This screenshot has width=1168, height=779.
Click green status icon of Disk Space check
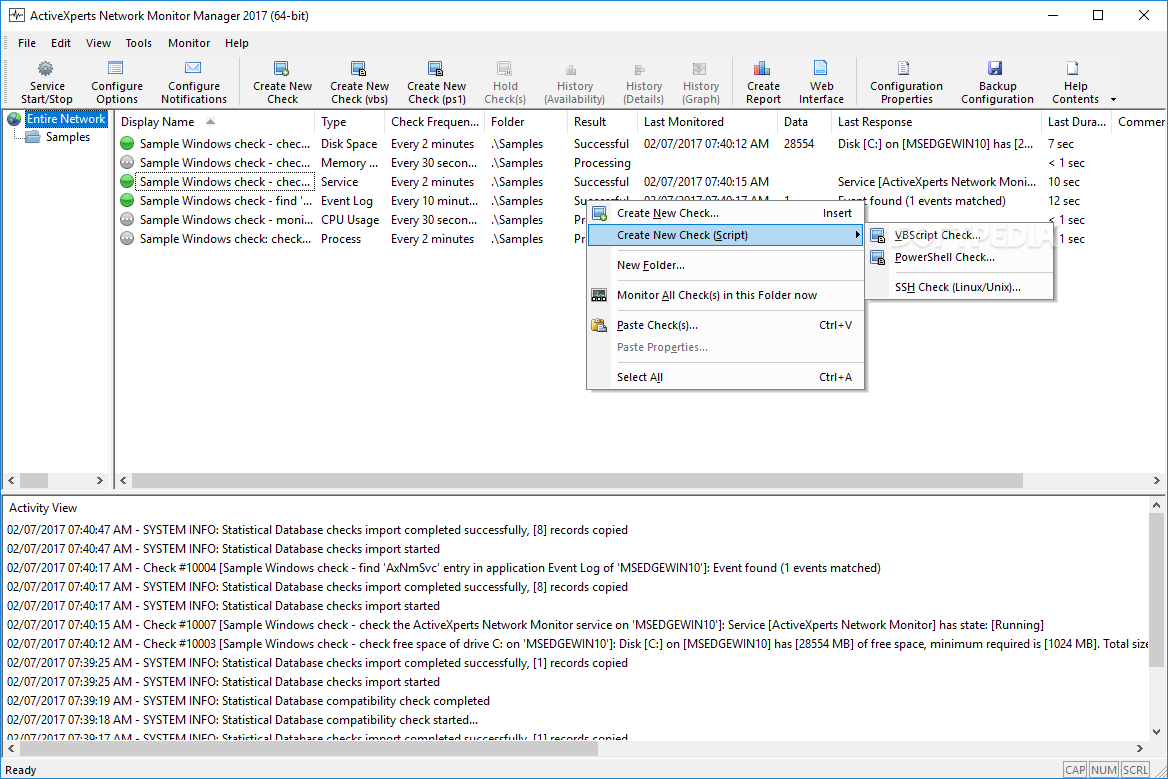click(127, 144)
